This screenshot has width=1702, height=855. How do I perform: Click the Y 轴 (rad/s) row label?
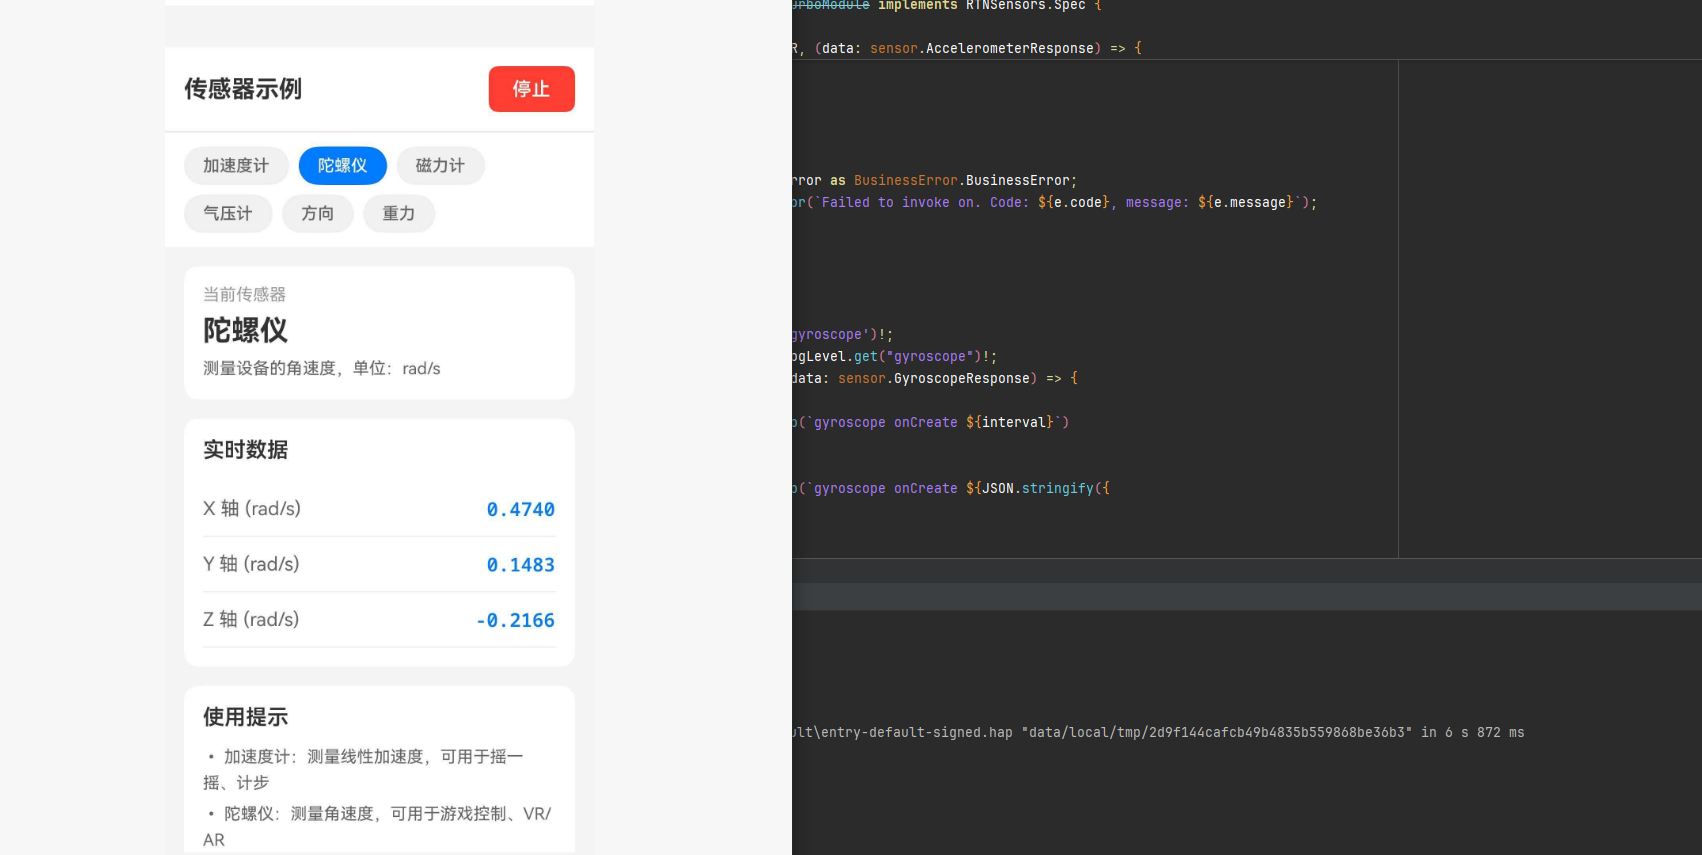pos(251,564)
